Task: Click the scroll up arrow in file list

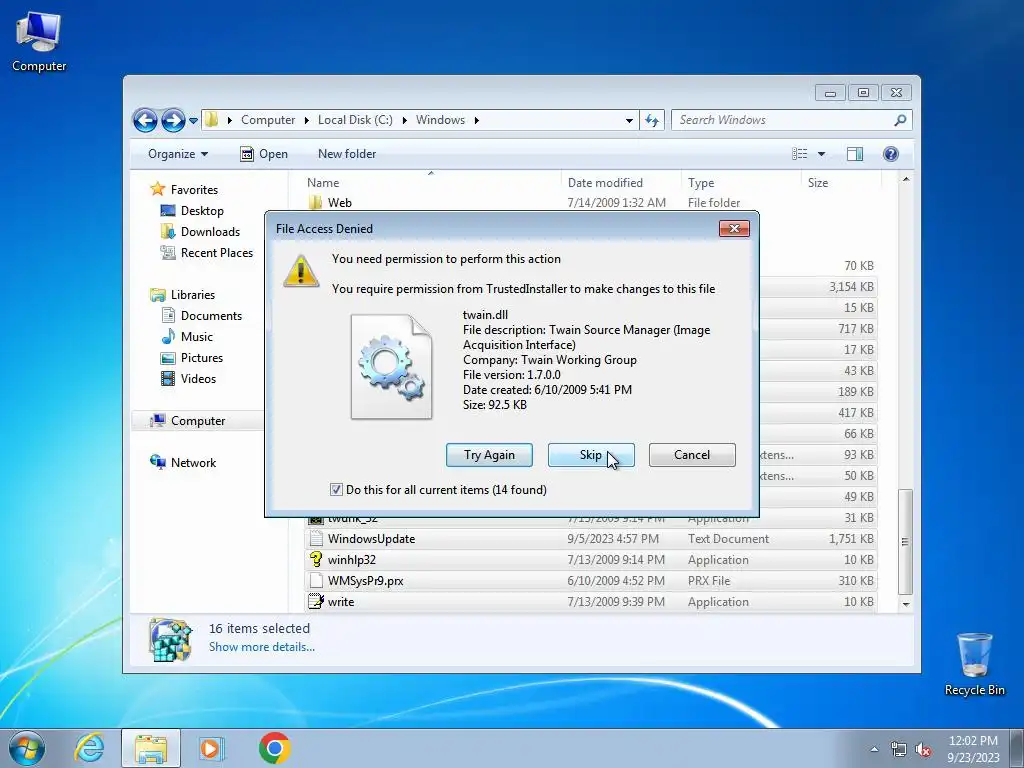Action: click(x=905, y=180)
